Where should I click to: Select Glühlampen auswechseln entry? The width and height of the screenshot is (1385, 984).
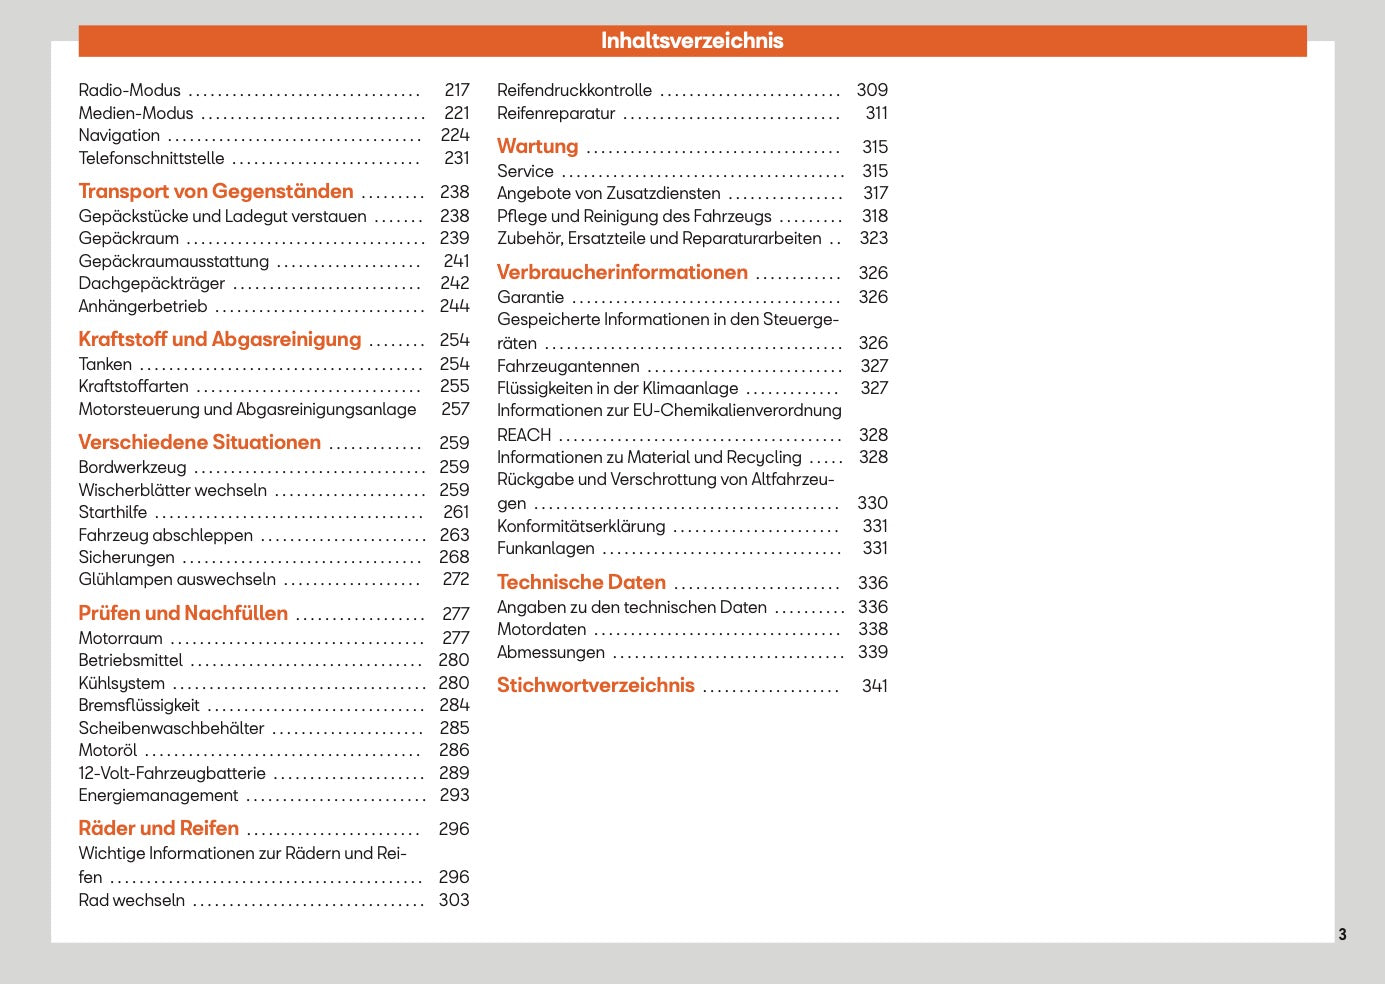(177, 580)
